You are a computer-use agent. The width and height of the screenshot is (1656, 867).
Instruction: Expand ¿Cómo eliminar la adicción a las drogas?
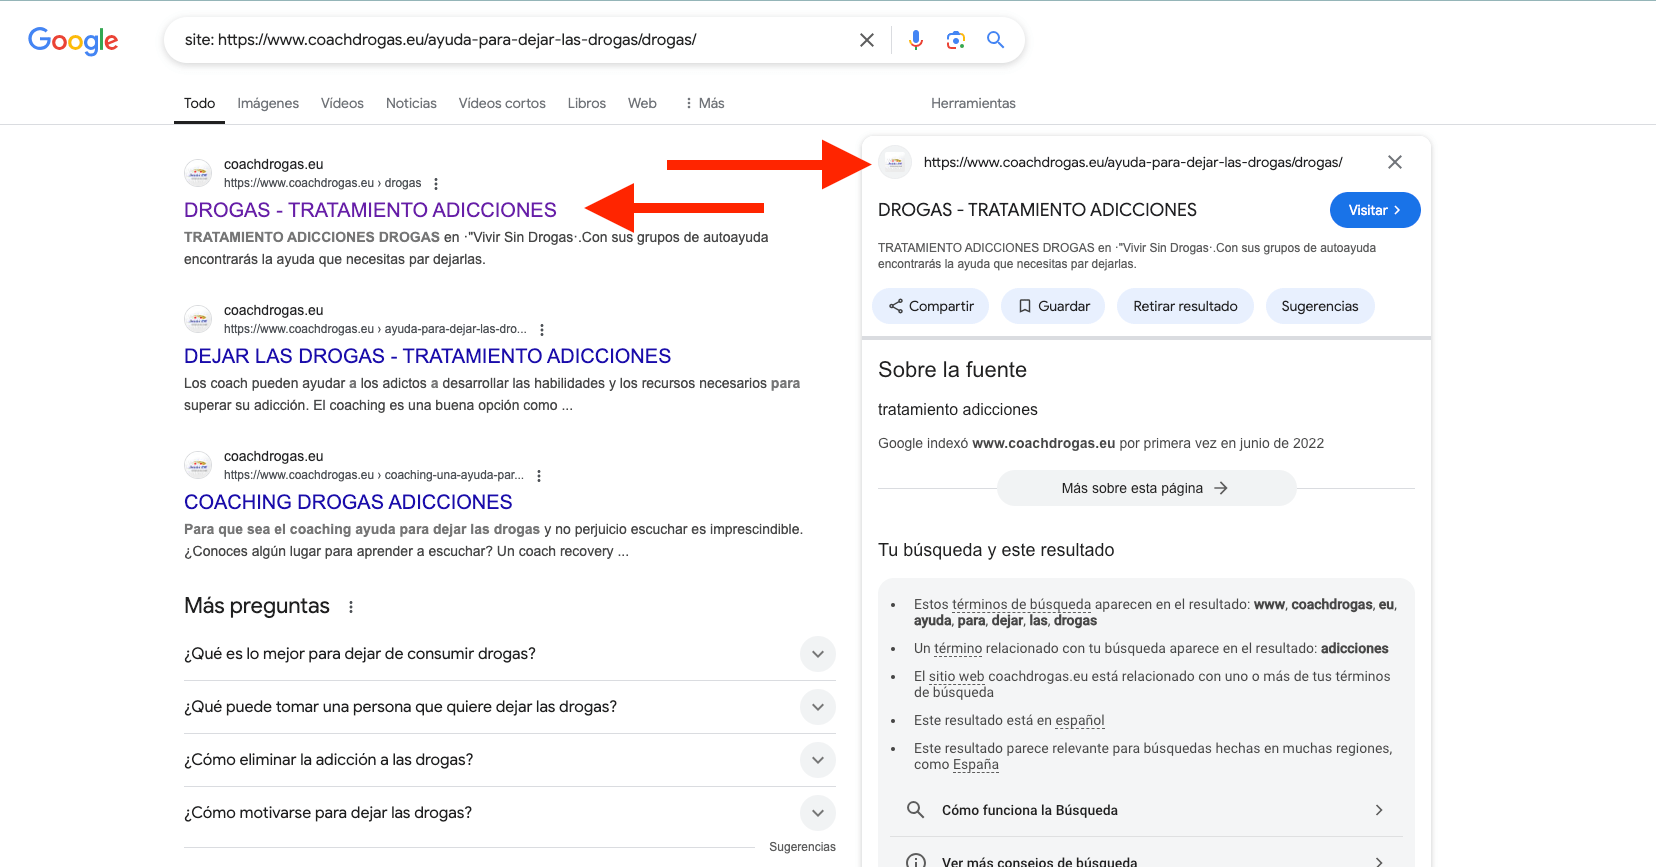tap(509, 760)
